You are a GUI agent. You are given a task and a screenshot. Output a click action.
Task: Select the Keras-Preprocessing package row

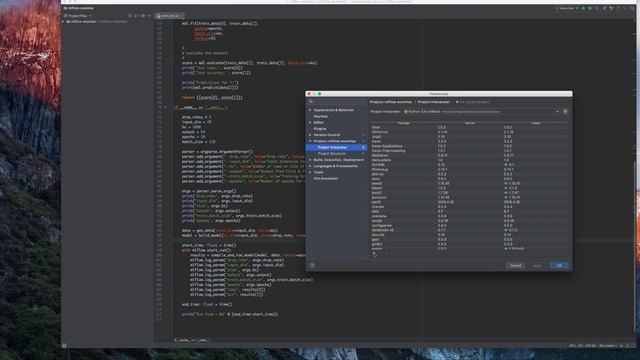tap(469, 151)
